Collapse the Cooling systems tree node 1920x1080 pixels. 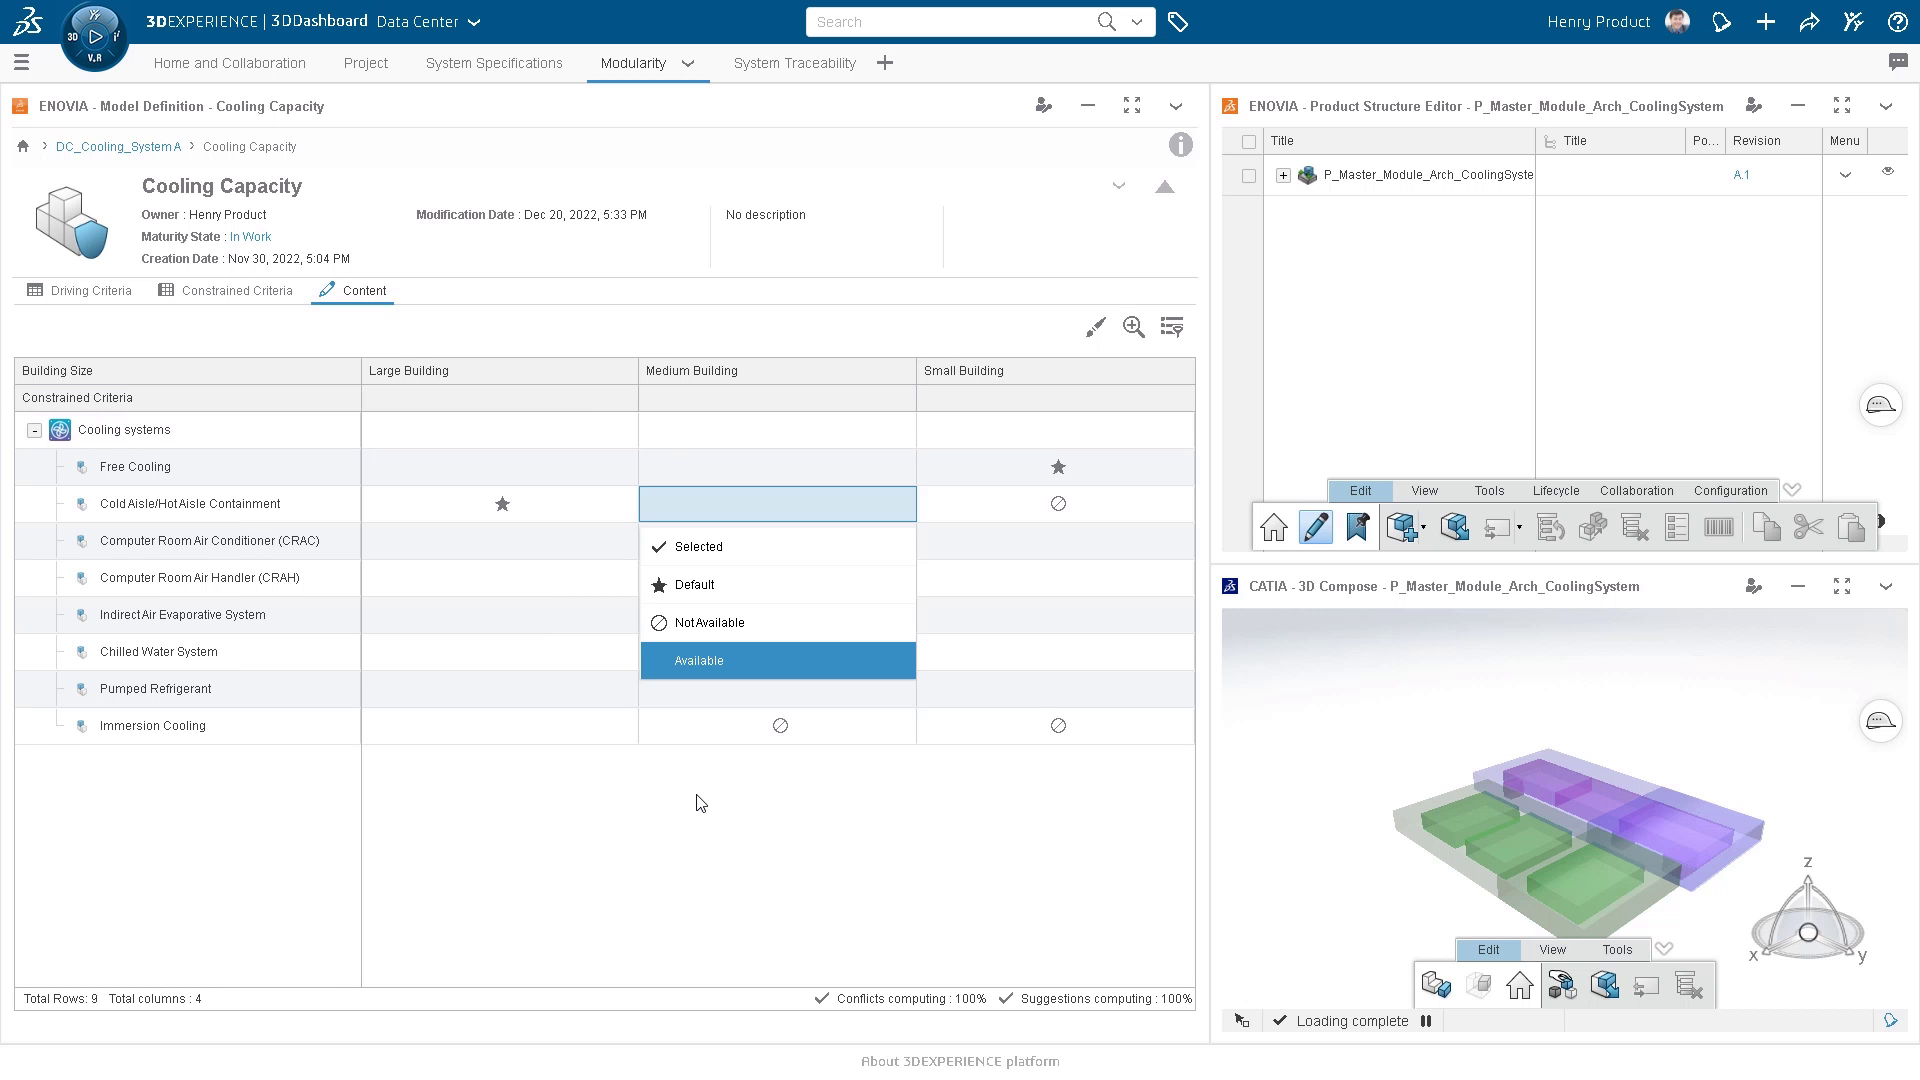point(34,430)
